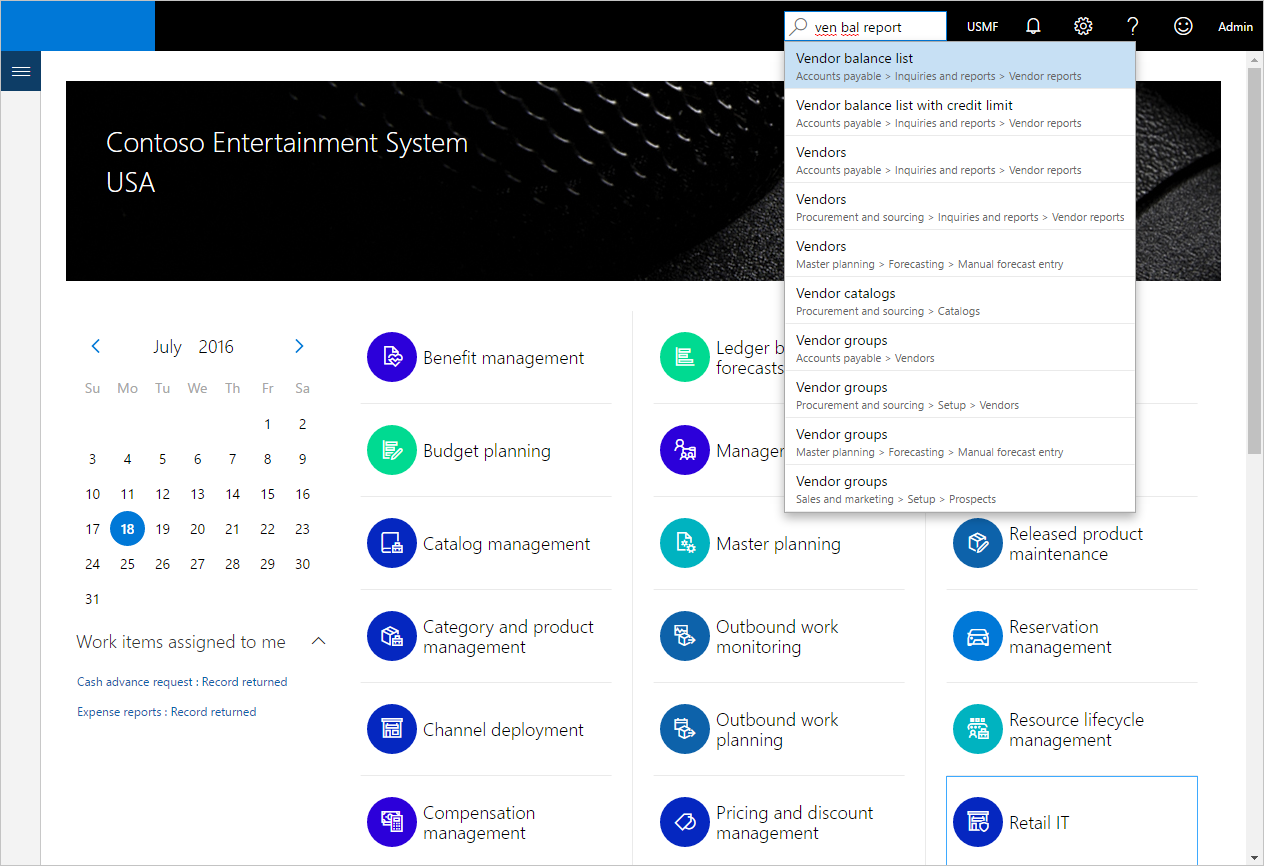Viewport: 1264px width, 866px height.
Task: Go to next month in calendar
Action: click(299, 346)
